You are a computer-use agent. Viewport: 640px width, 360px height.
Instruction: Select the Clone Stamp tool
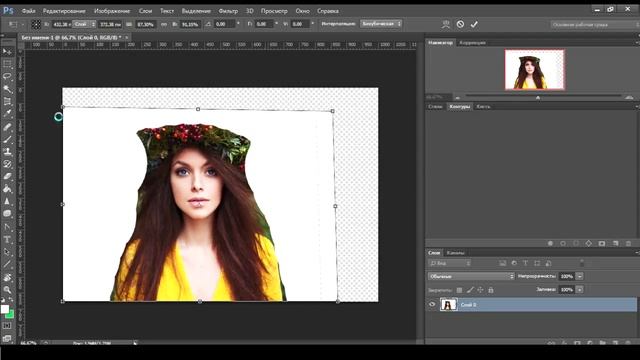[x=7, y=152]
